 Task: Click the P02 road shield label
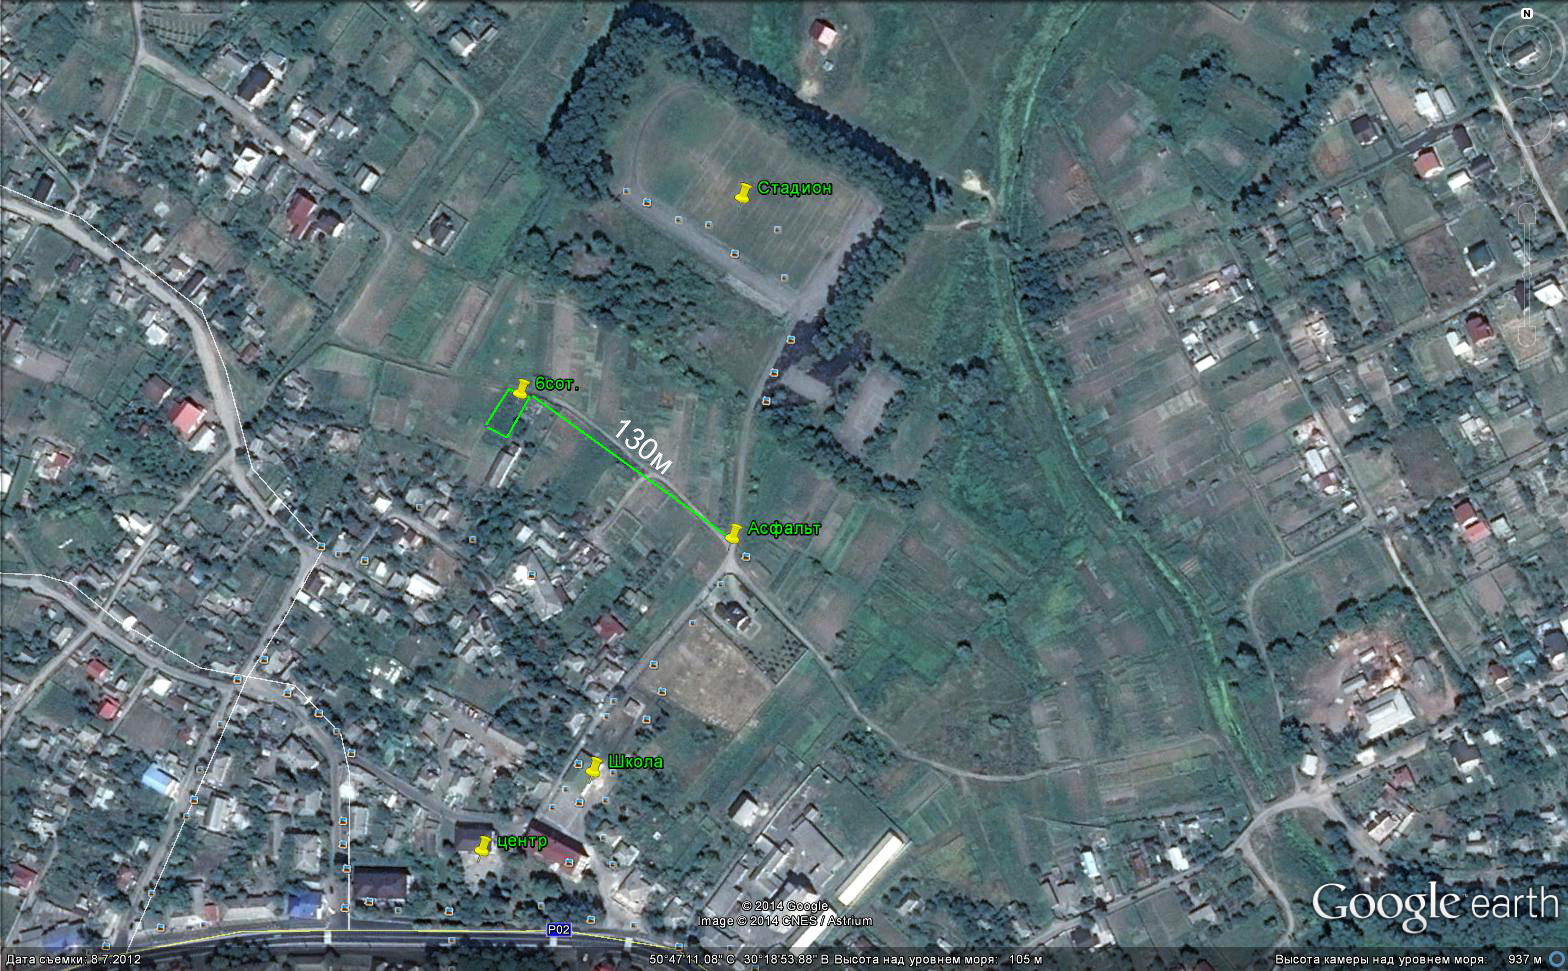tap(559, 929)
